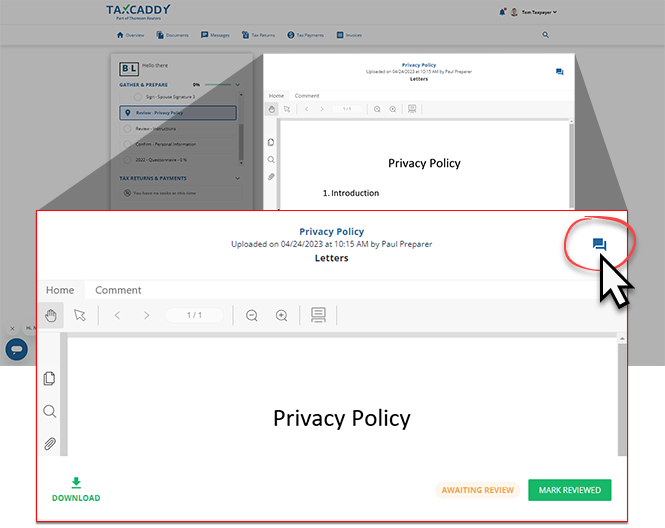Select the hand tool in the small background viewer
Viewport: 665px width, 528px height.
(x=271, y=109)
